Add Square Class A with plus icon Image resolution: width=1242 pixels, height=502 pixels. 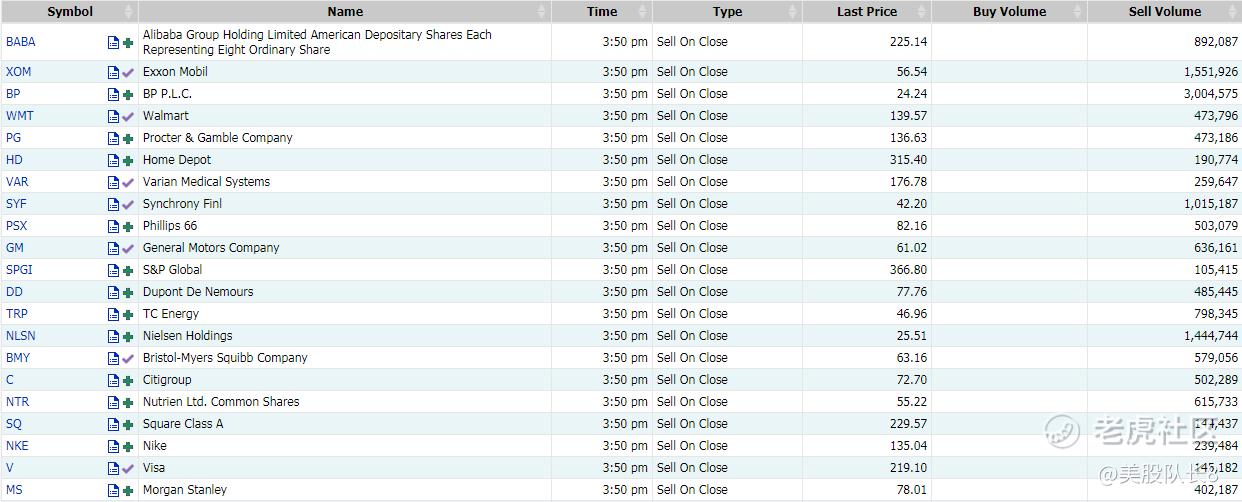[x=128, y=424]
